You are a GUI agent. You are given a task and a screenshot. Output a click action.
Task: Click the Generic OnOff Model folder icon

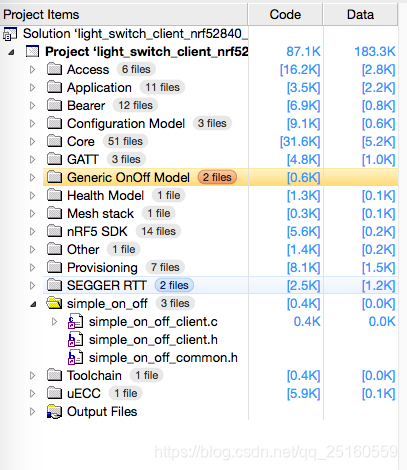(x=54, y=177)
